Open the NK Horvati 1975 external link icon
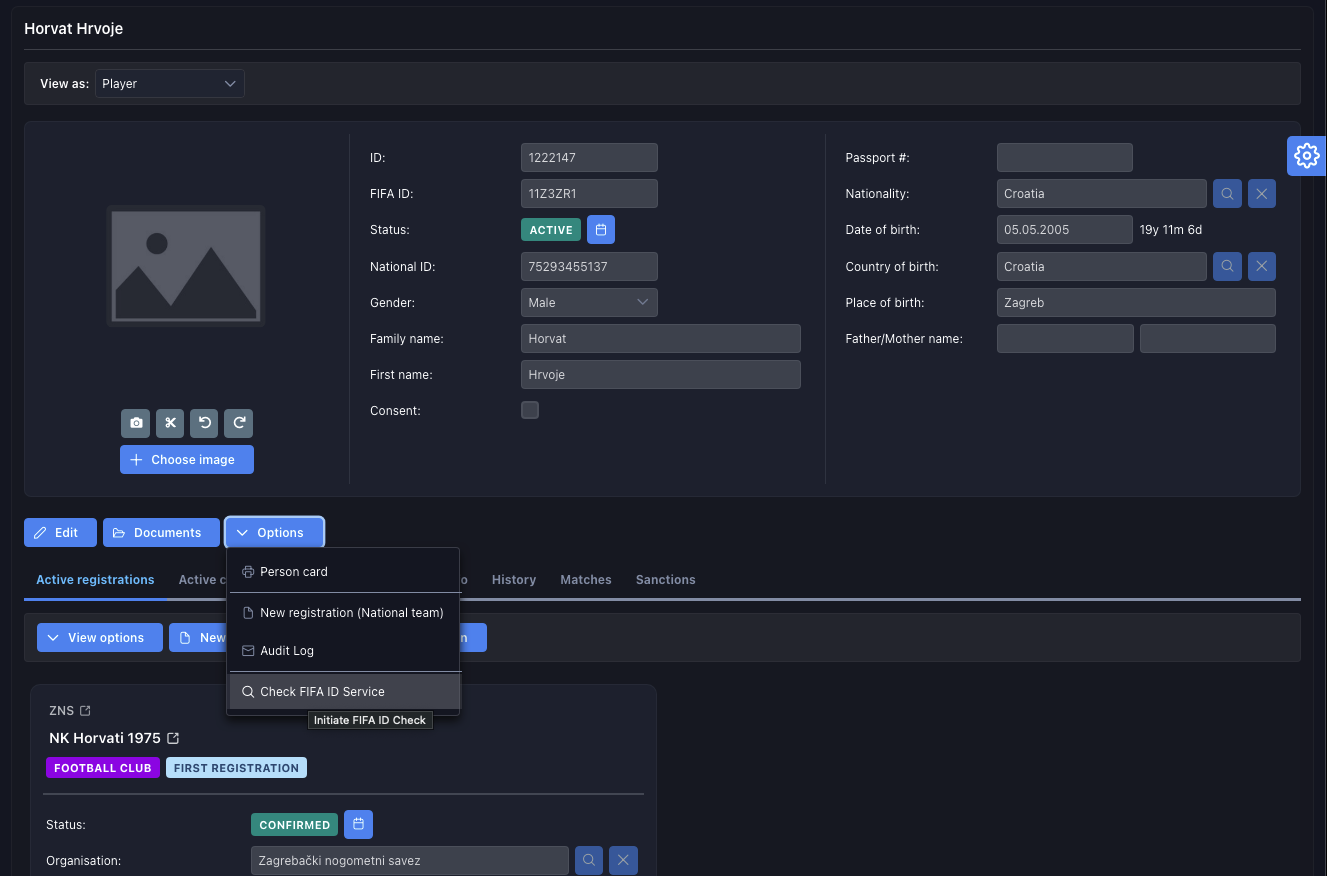Image resolution: width=1327 pixels, height=876 pixels. pyautogui.click(x=173, y=738)
